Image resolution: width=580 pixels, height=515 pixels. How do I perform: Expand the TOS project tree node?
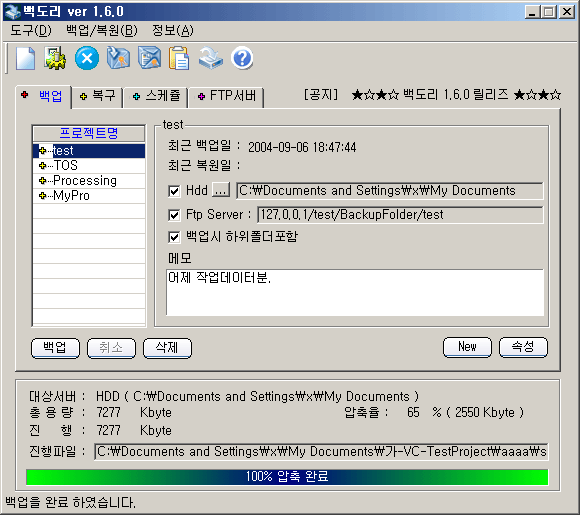pyautogui.click(x=43, y=165)
